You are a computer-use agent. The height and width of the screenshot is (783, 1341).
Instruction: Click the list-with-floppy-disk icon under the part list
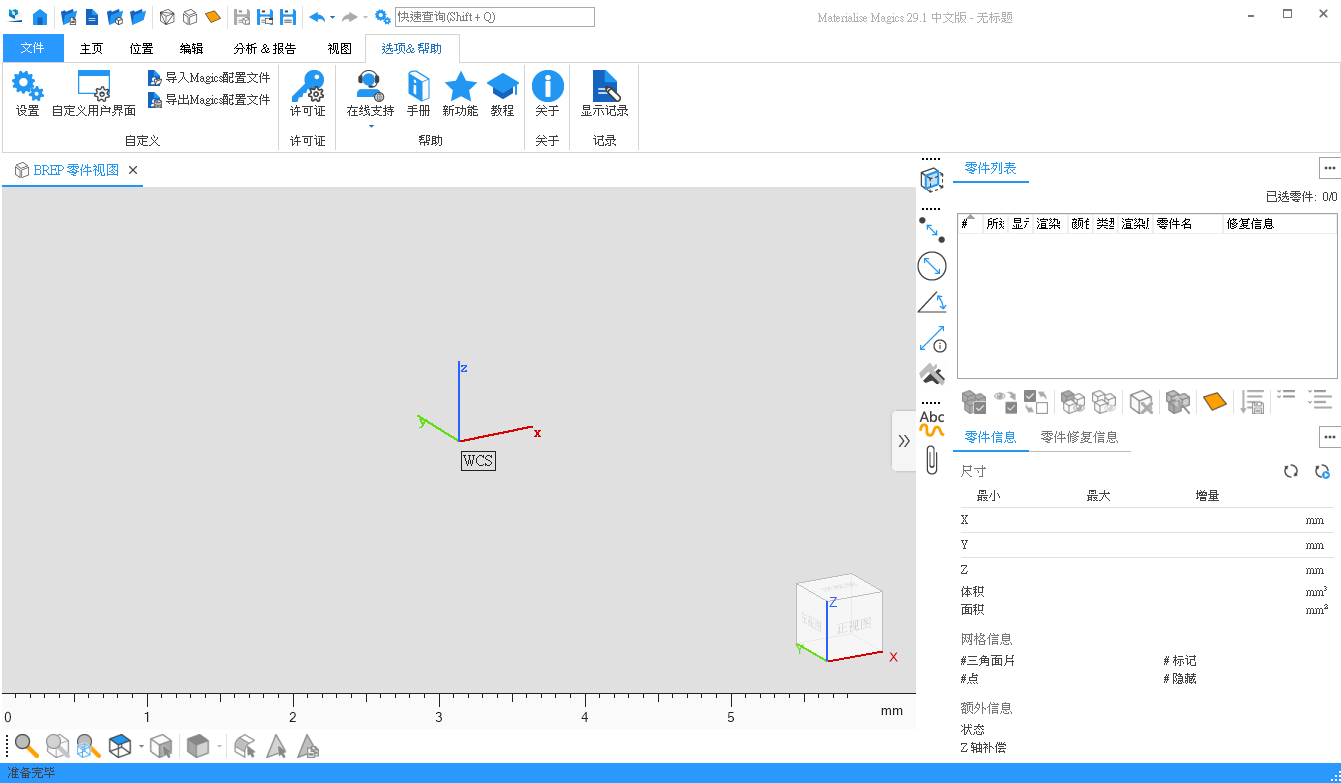pos(1252,402)
